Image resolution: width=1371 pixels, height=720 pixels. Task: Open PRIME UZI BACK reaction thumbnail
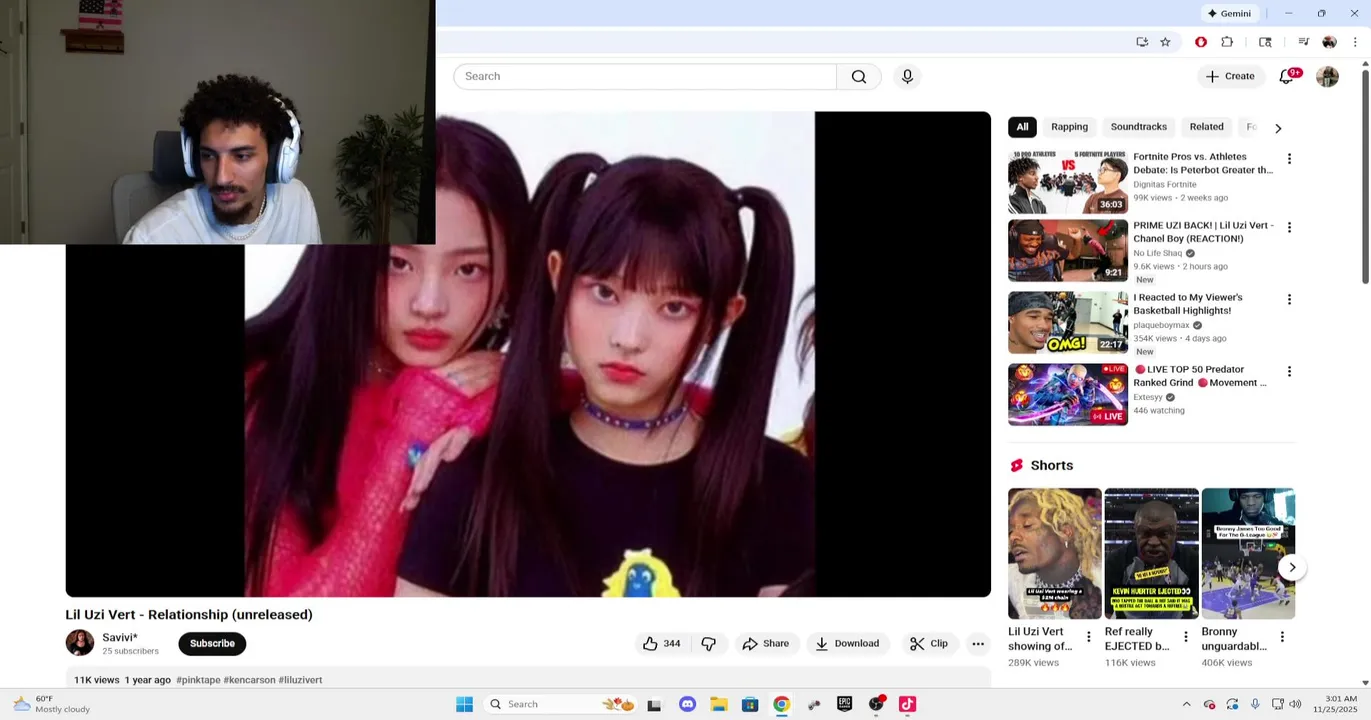click(x=1068, y=251)
